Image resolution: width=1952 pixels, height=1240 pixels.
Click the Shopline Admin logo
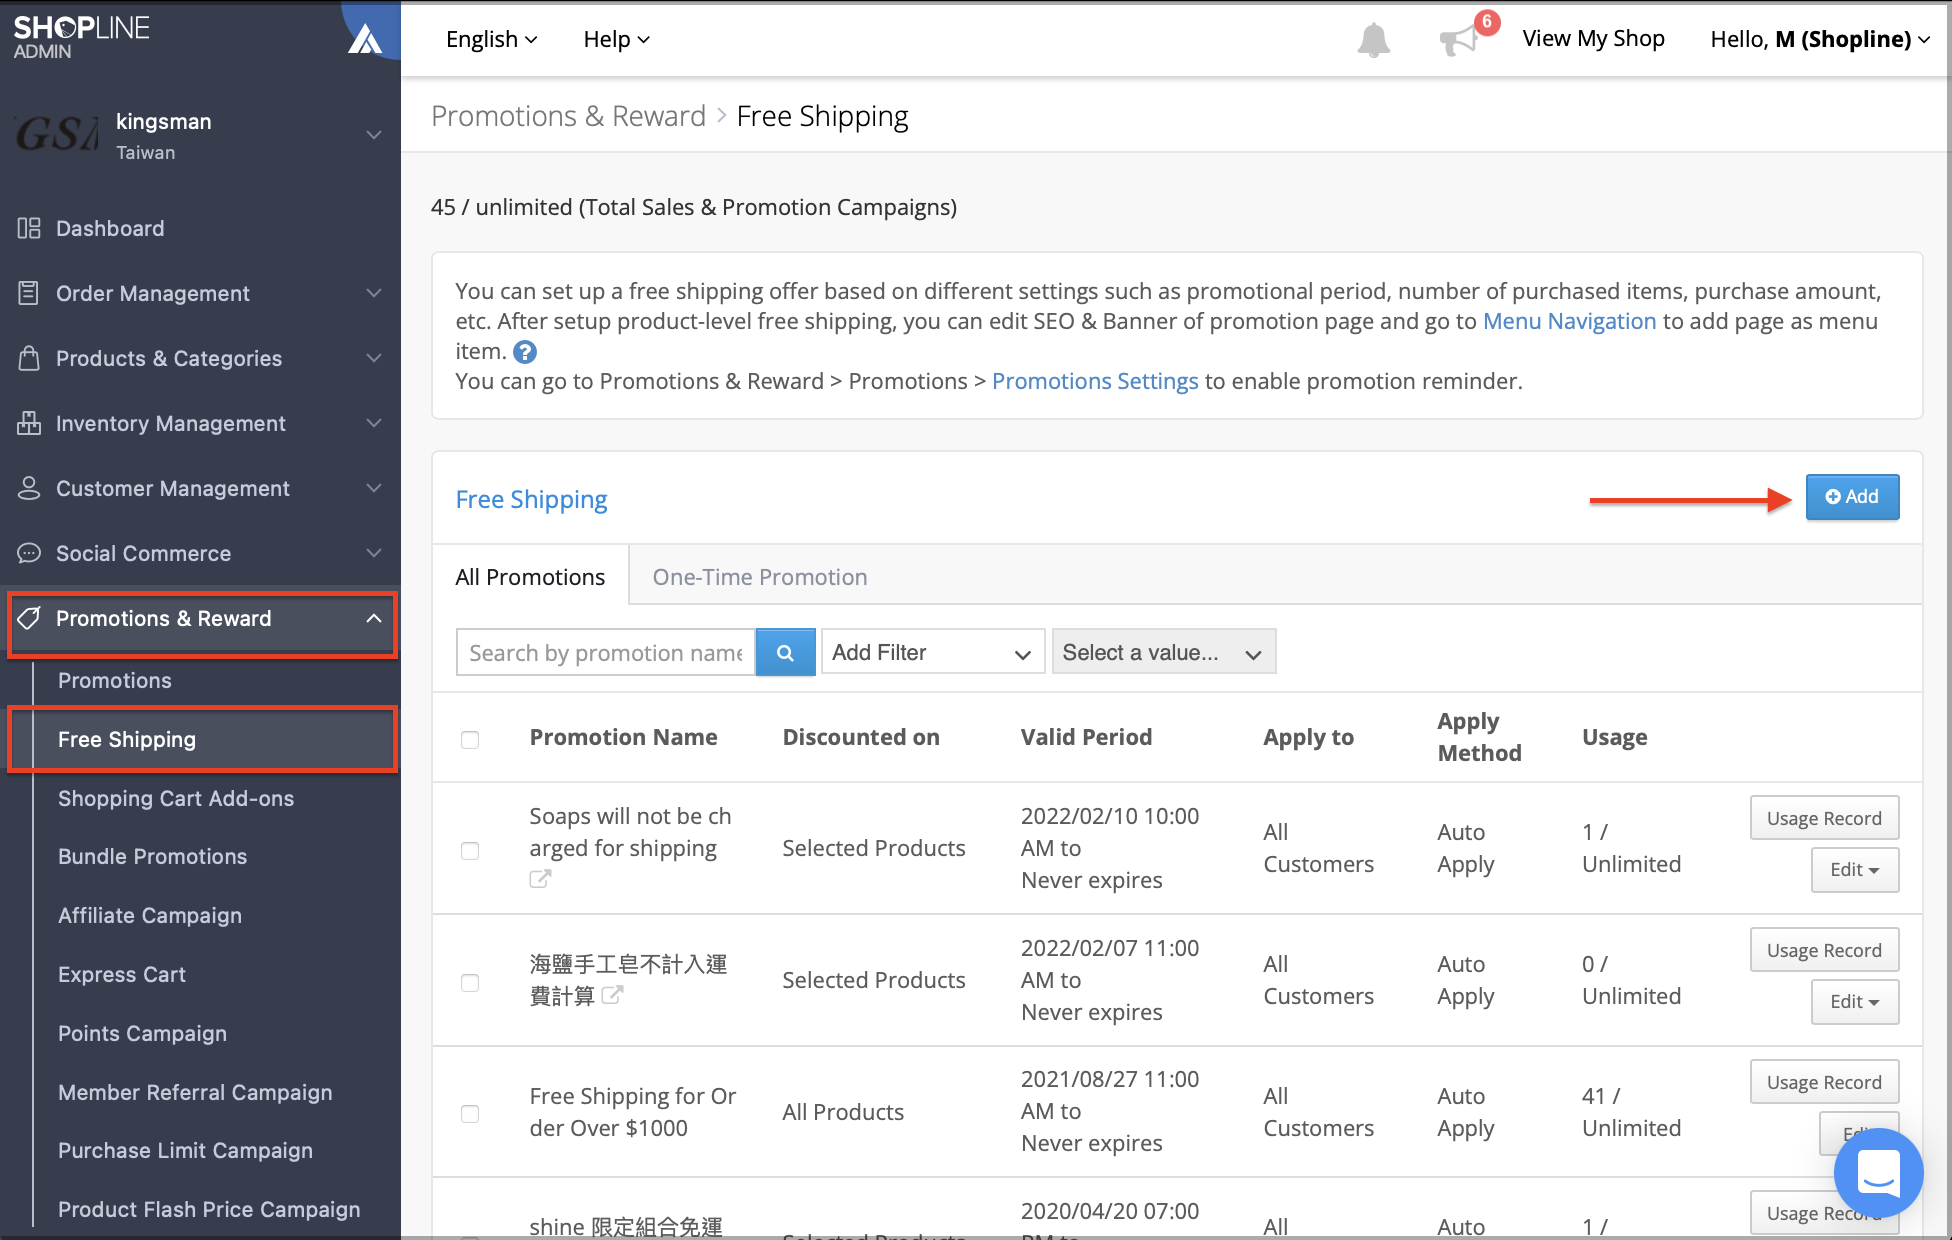tap(80, 36)
